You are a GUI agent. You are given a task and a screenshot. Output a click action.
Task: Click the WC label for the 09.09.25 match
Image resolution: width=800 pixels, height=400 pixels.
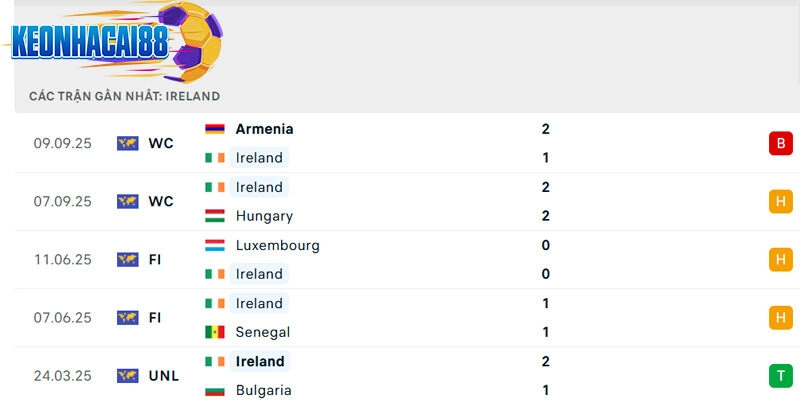pos(161,144)
